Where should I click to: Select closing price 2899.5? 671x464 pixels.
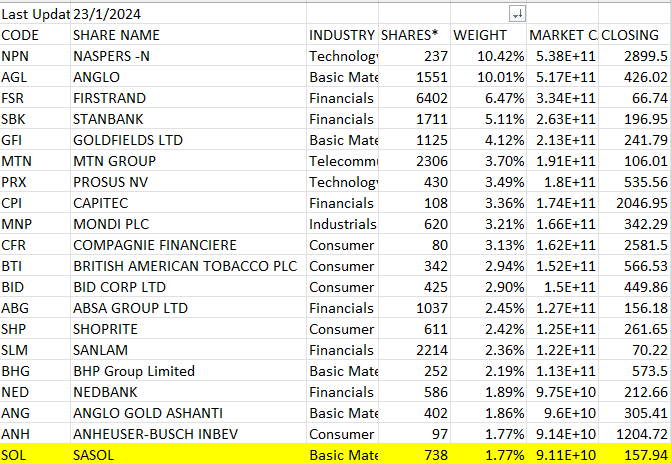(x=635, y=56)
